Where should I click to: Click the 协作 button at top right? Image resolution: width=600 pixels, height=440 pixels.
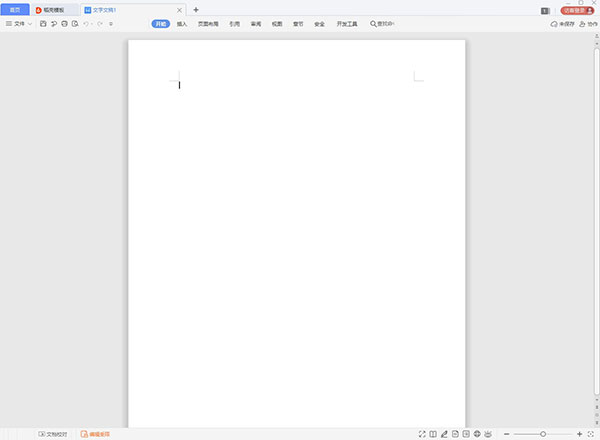(x=588, y=23)
